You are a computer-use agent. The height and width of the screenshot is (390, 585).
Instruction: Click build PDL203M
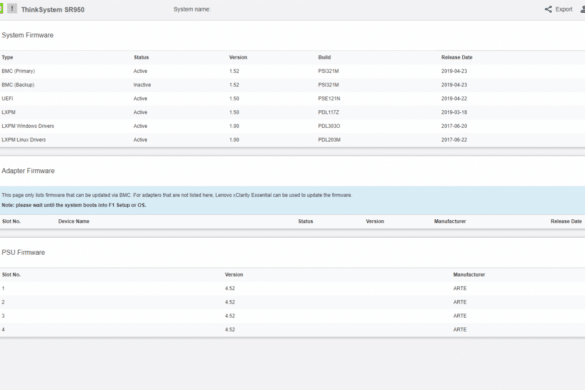tap(329, 140)
